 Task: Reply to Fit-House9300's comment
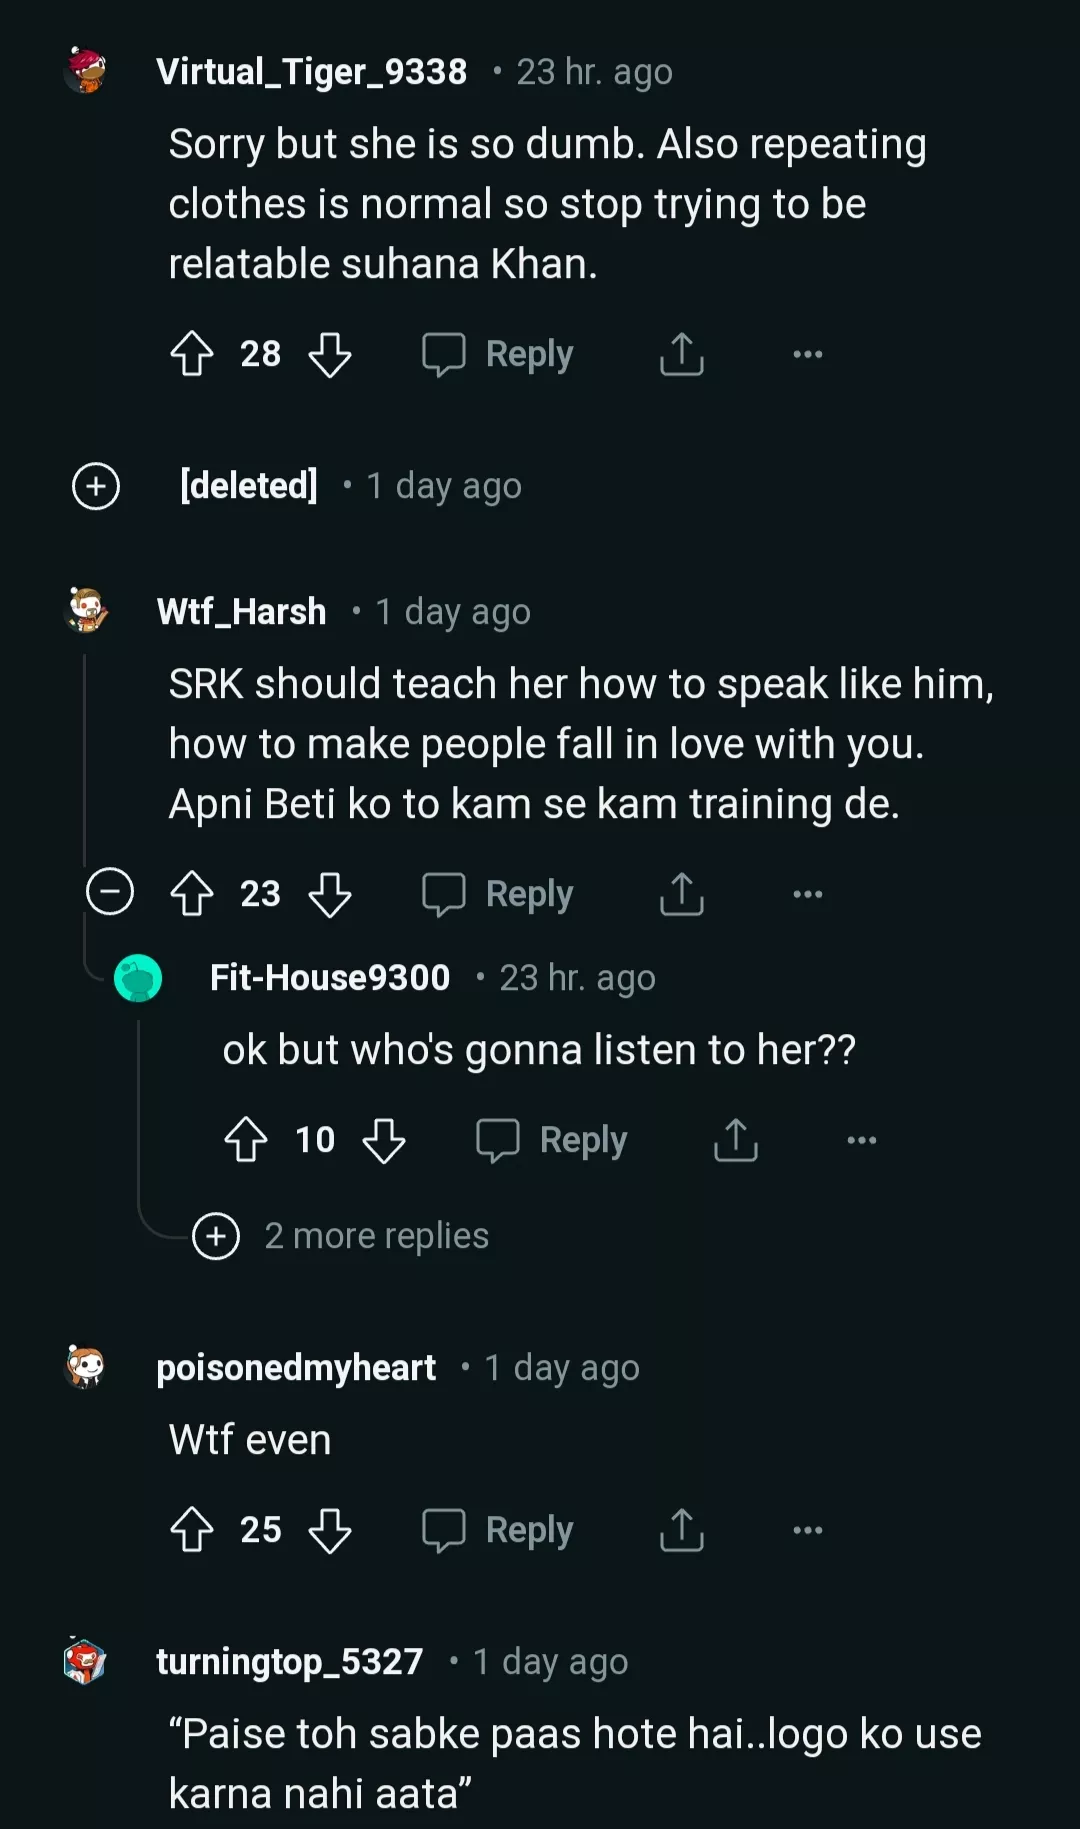click(552, 1140)
